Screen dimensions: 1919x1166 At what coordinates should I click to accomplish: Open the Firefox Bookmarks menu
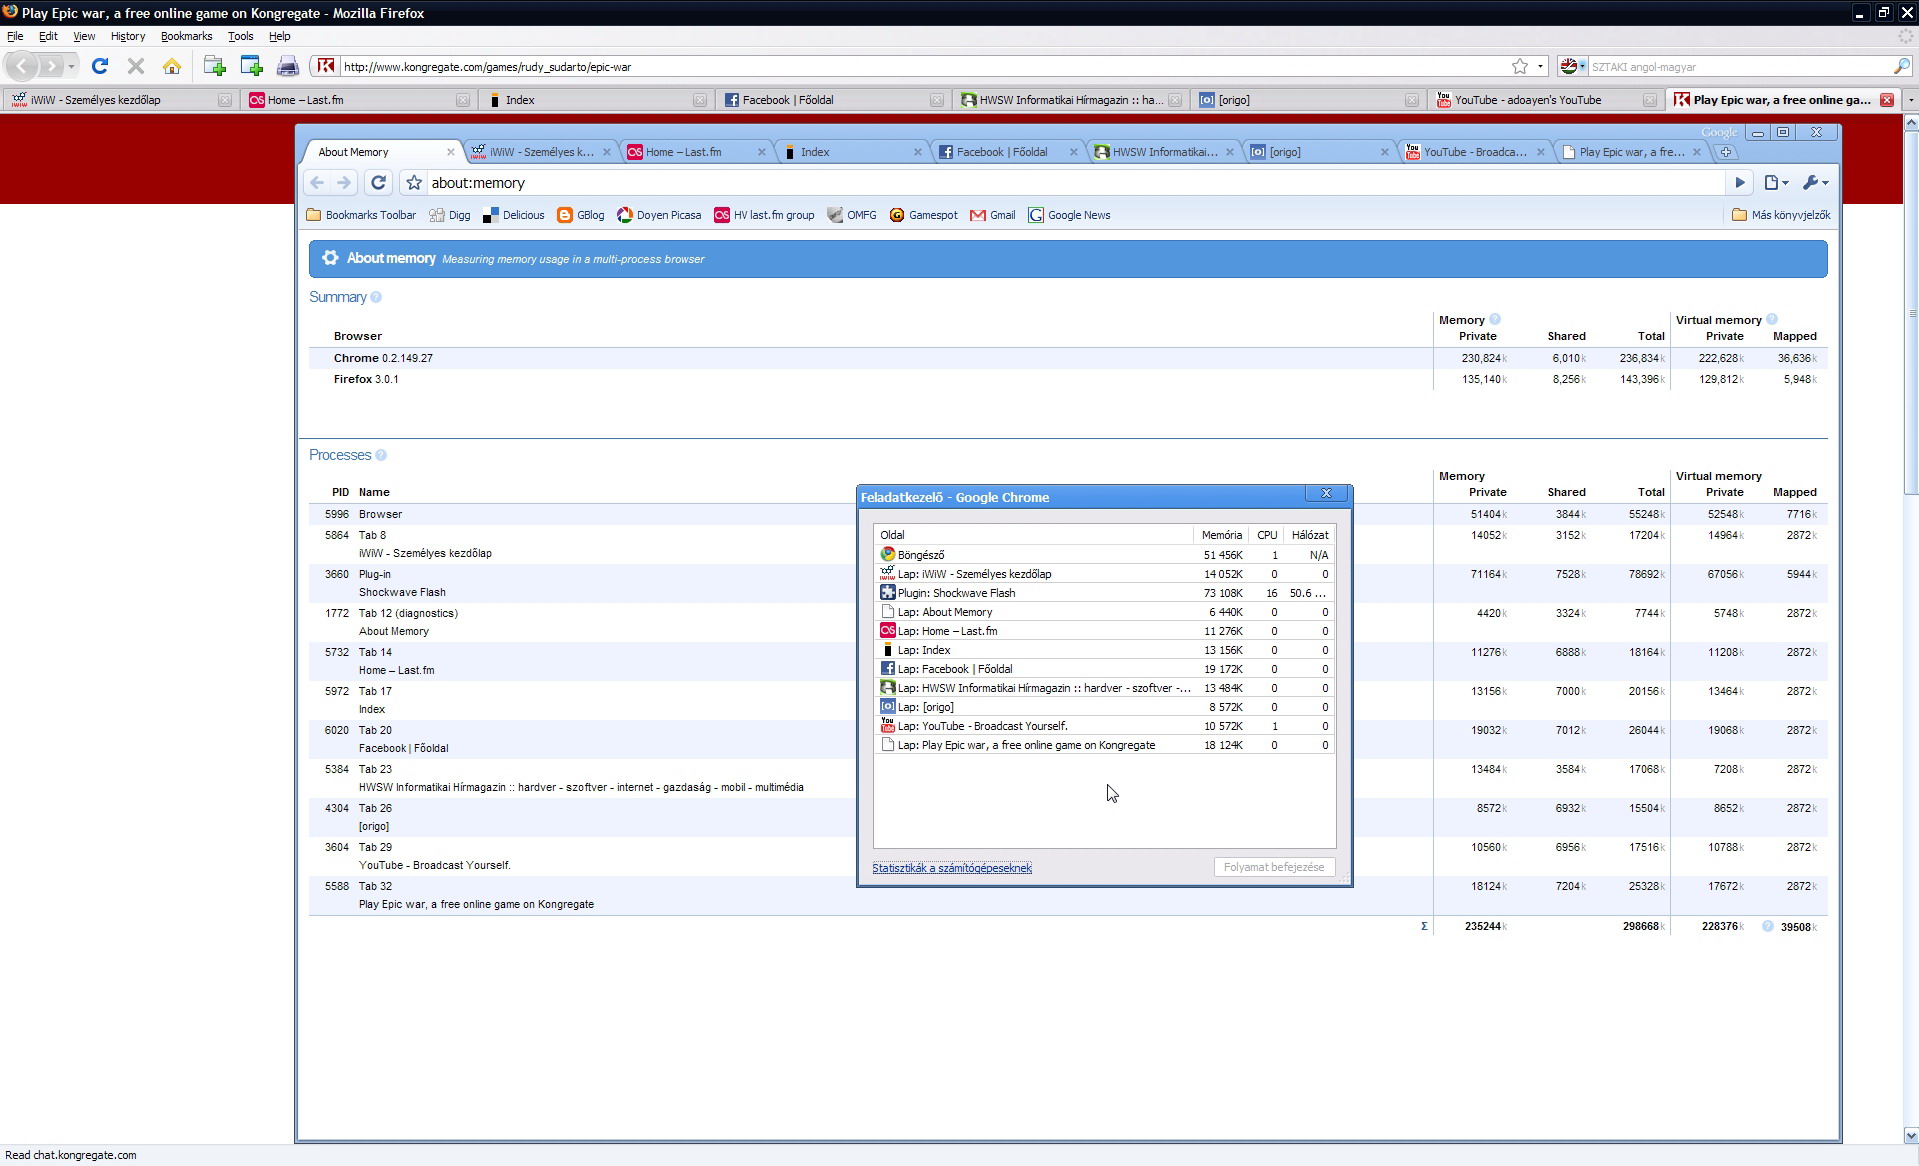(186, 36)
